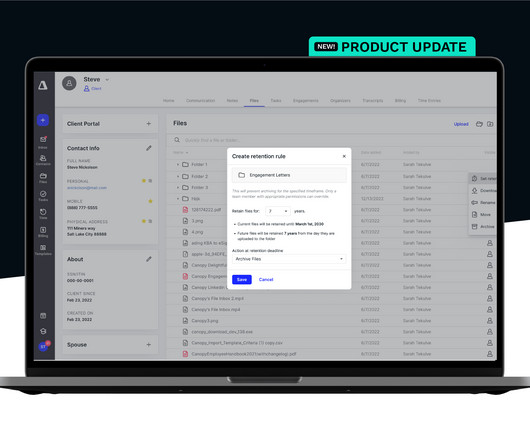The image size is (530, 442).
Task: Click the blue plus create button in sidebar
Action: [x=43, y=120]
